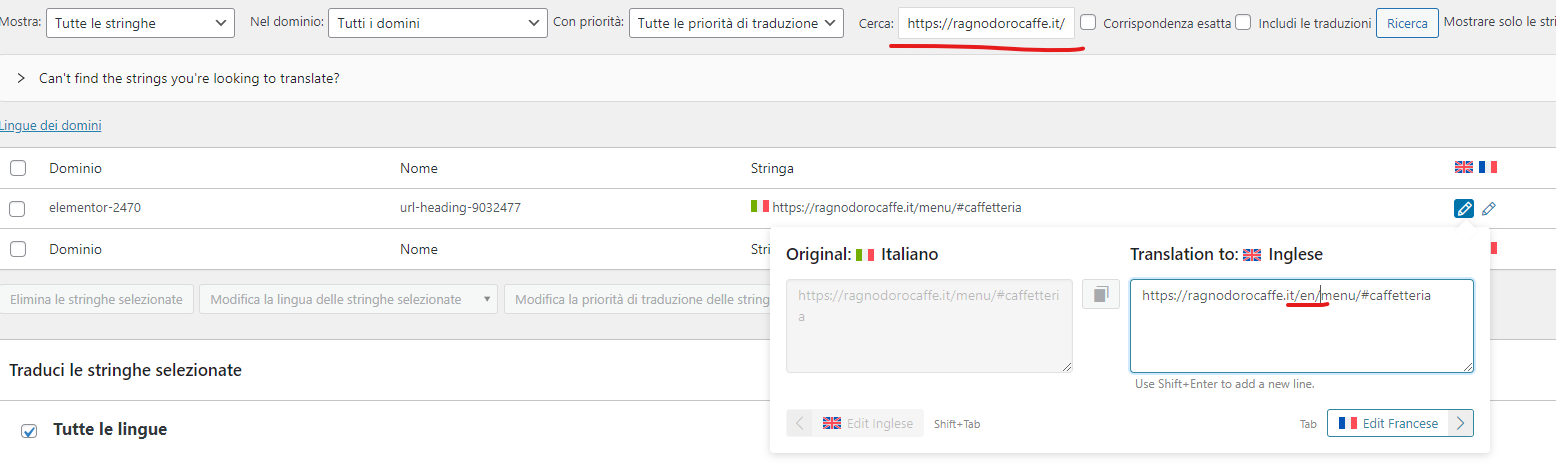Open the Tutte le stringhe dropdown
This screenshot has height=473, width=1556.
coord(140,23)
